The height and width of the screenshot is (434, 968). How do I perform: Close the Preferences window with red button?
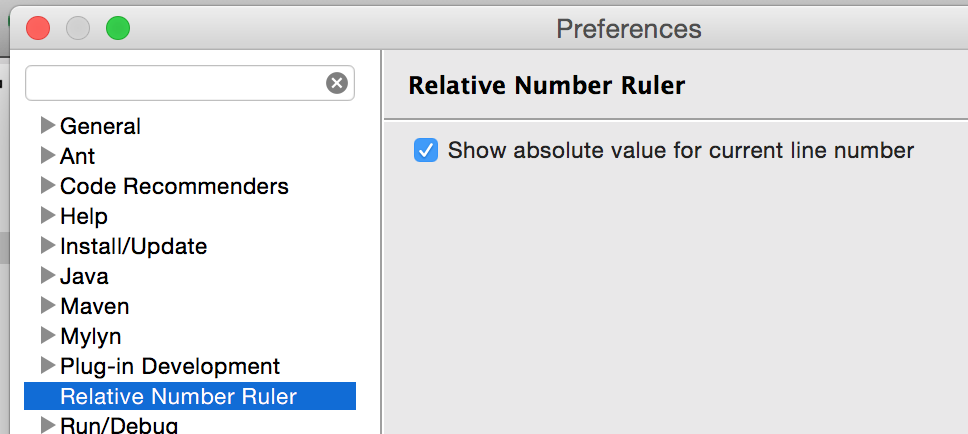tap(38, 28)
